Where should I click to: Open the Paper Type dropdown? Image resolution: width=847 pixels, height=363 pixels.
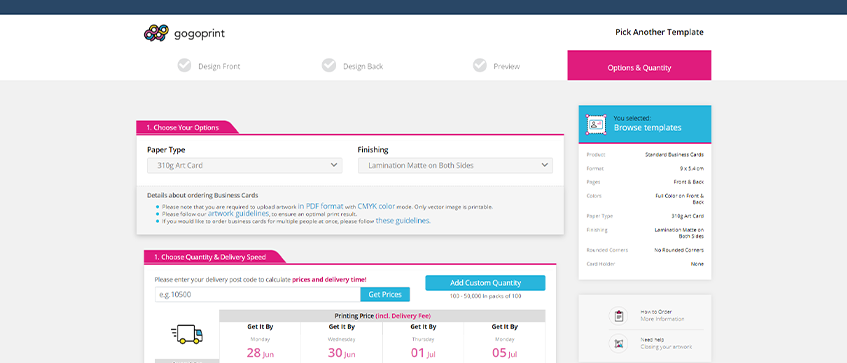point(245,165)
